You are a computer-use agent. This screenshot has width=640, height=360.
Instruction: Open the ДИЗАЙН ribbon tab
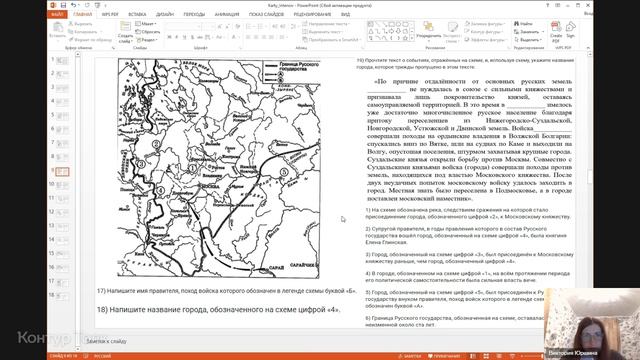pyautogui.click(x=165, y=14)
